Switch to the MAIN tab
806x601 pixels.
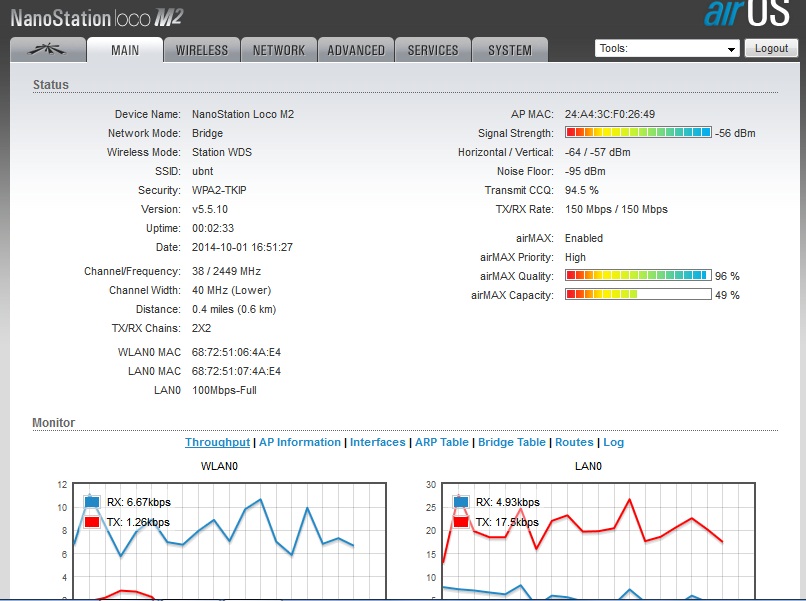[x=125, y=50]
